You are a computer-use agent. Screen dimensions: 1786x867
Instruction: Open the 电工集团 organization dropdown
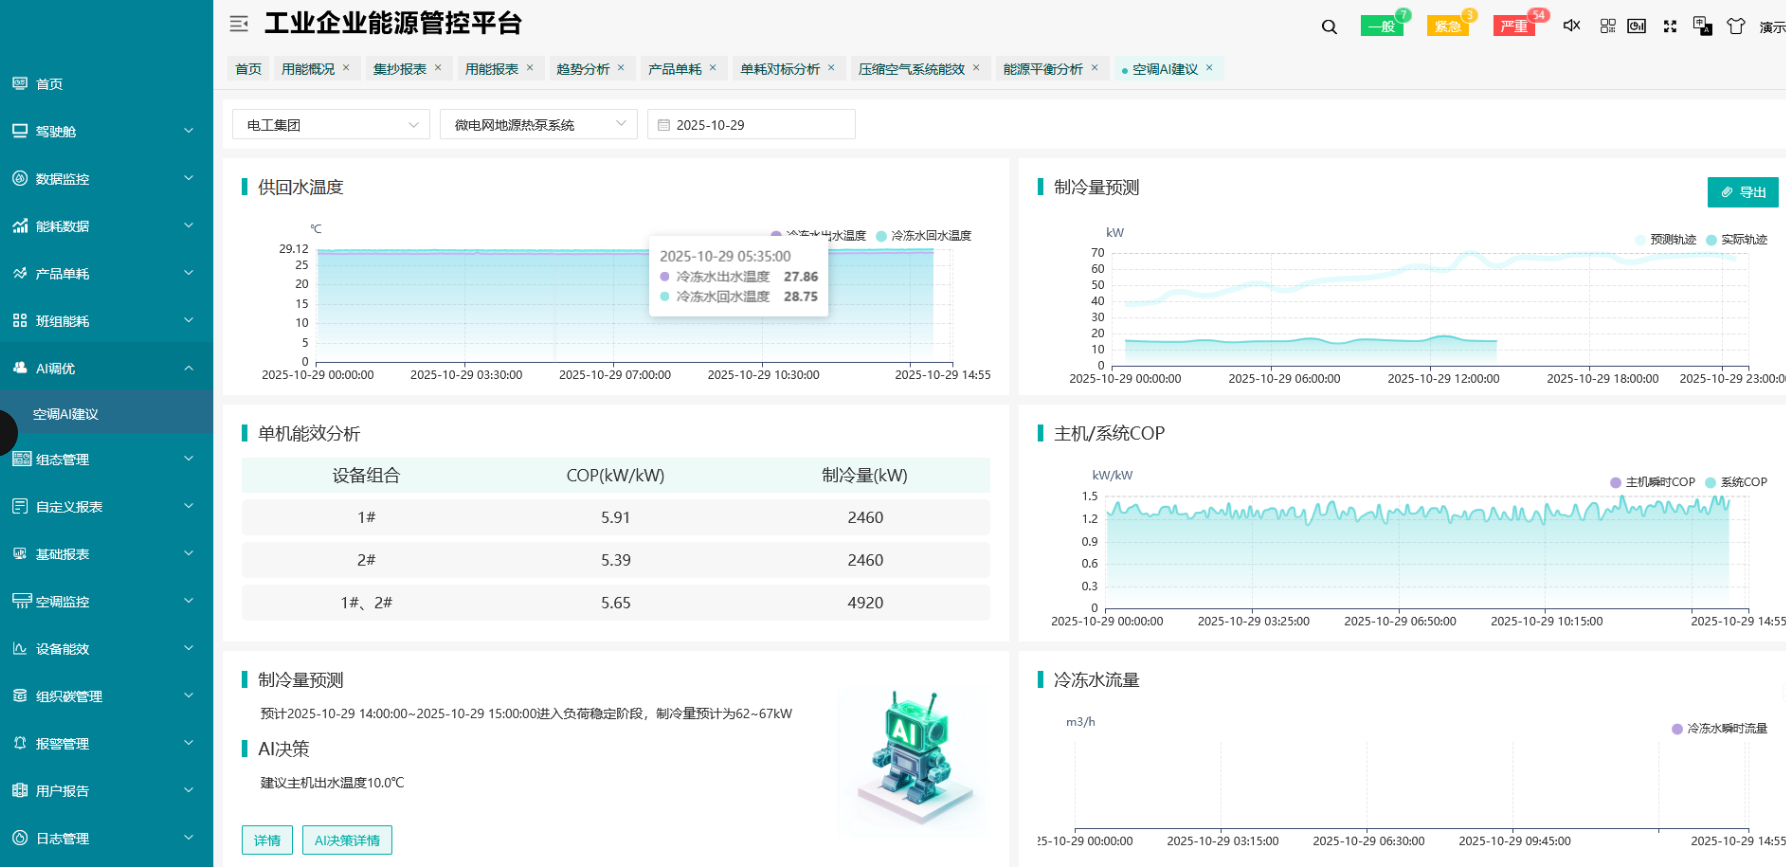pyautogui.click(x=331, y=125)
